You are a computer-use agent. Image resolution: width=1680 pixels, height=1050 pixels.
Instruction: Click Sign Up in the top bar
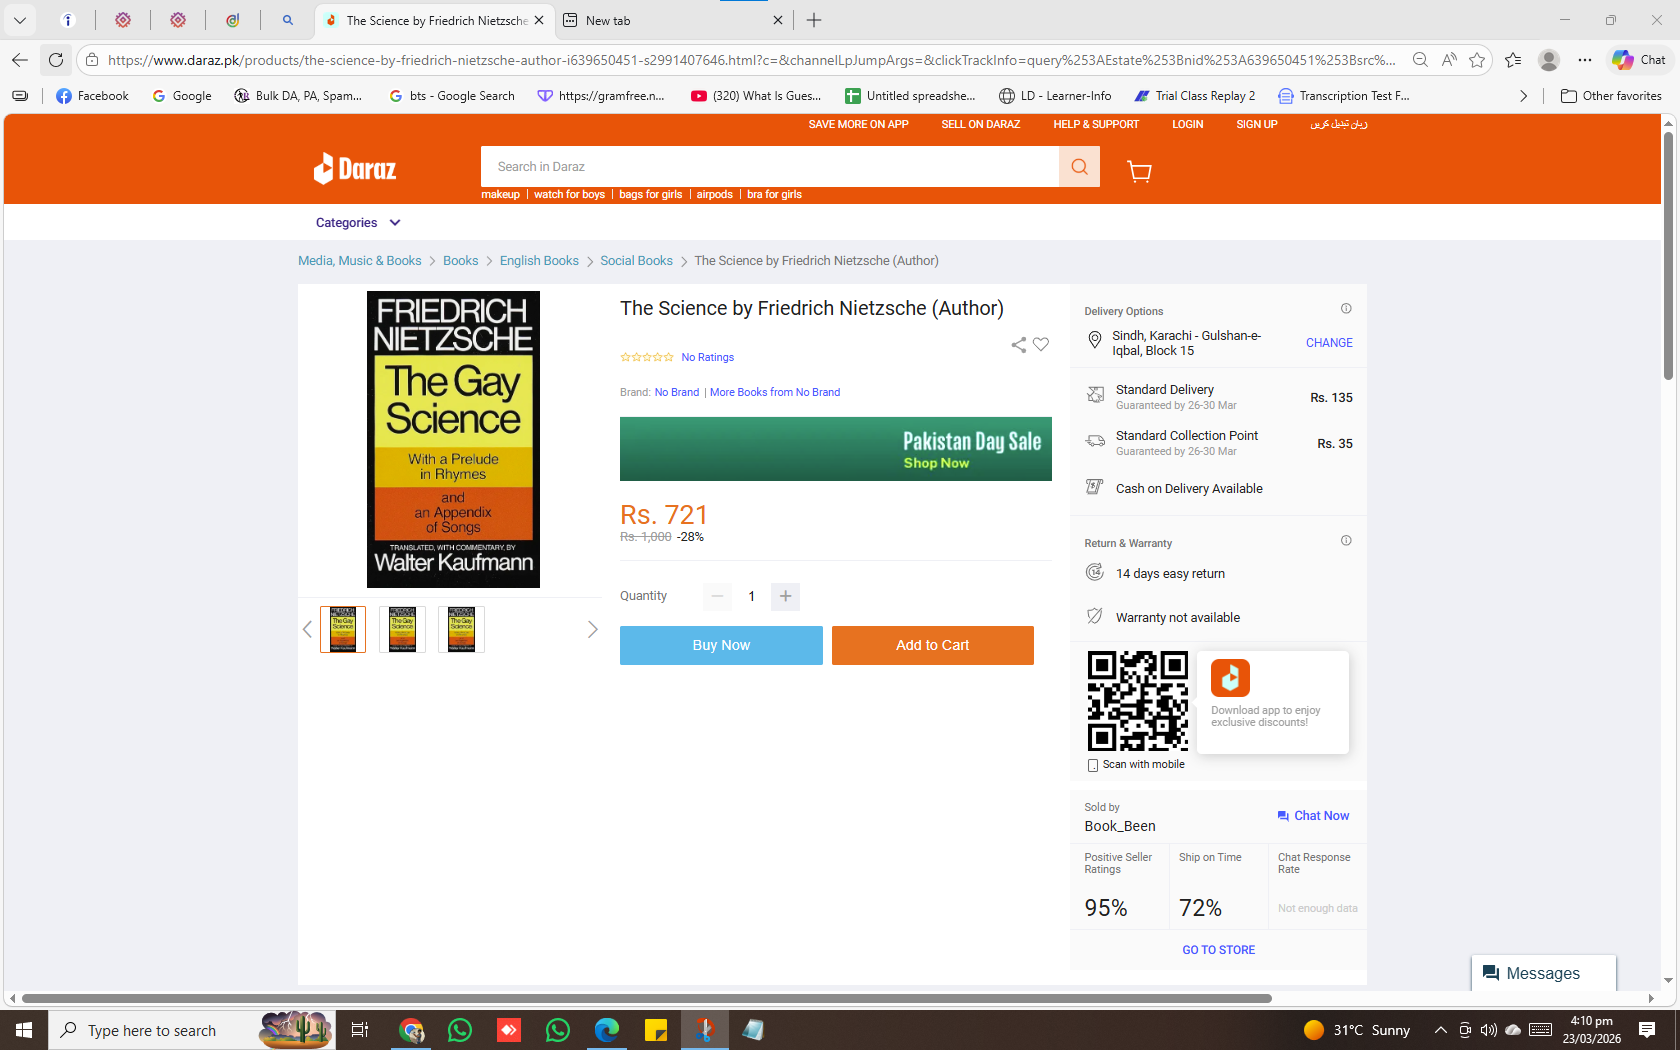pyautogui.click(x=1257, y=124)
